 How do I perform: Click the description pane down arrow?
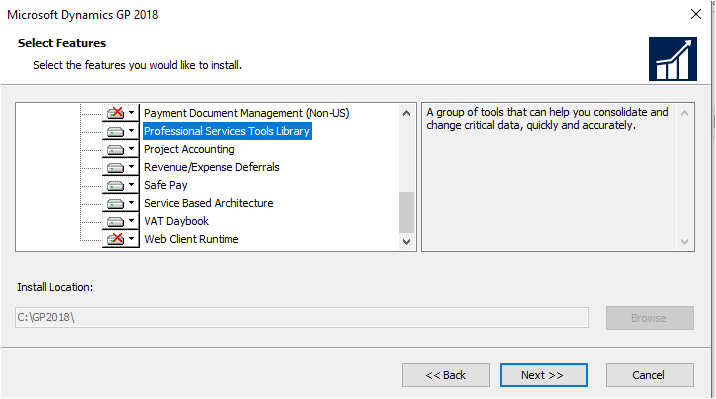tap(684, 242)
